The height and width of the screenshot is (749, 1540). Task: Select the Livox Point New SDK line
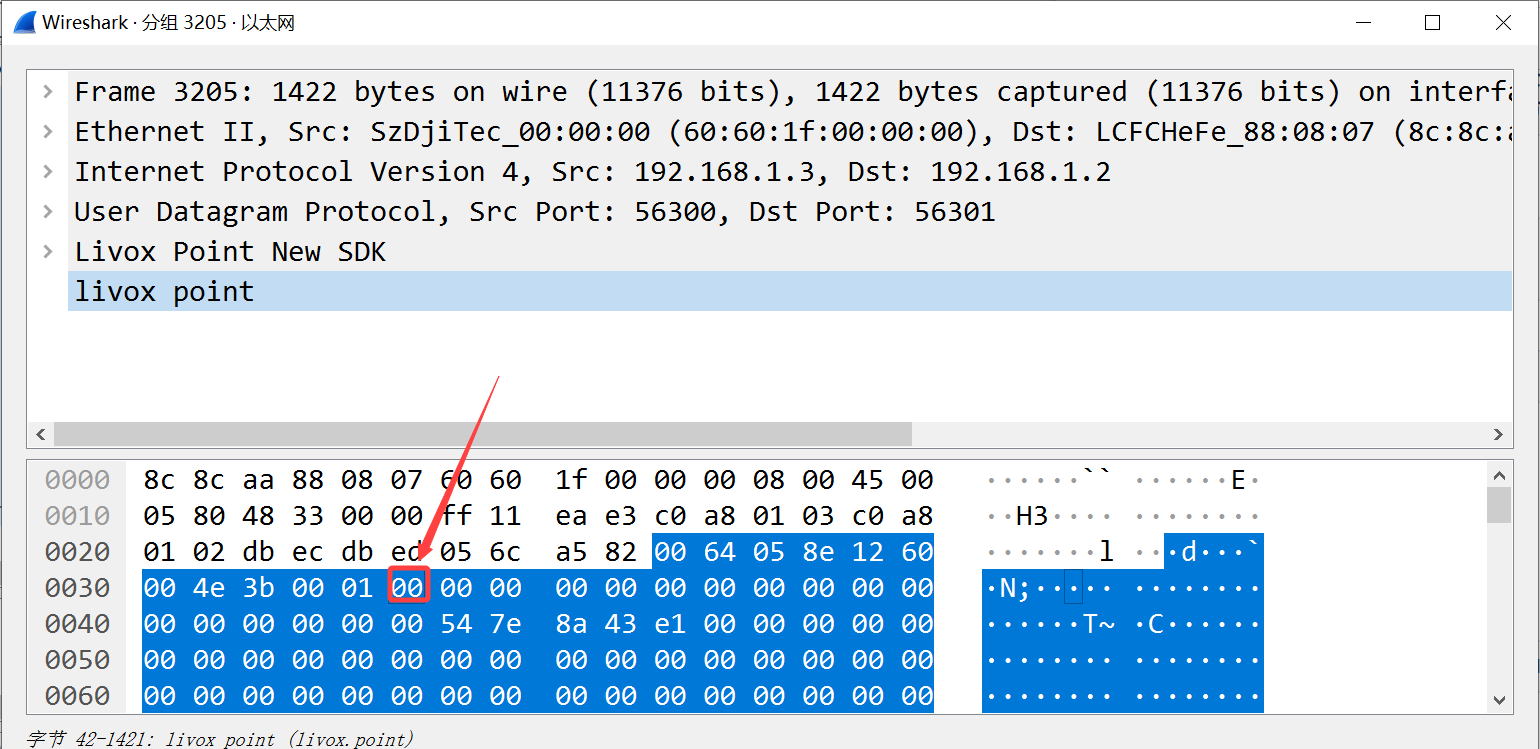(x=790, y=251)
